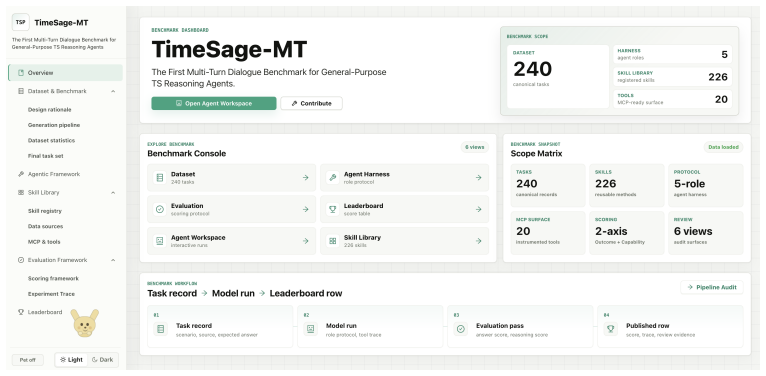Click the Pipeline Audit button
The width and height of the screenshot is (766, 376).
pos(712,288)
